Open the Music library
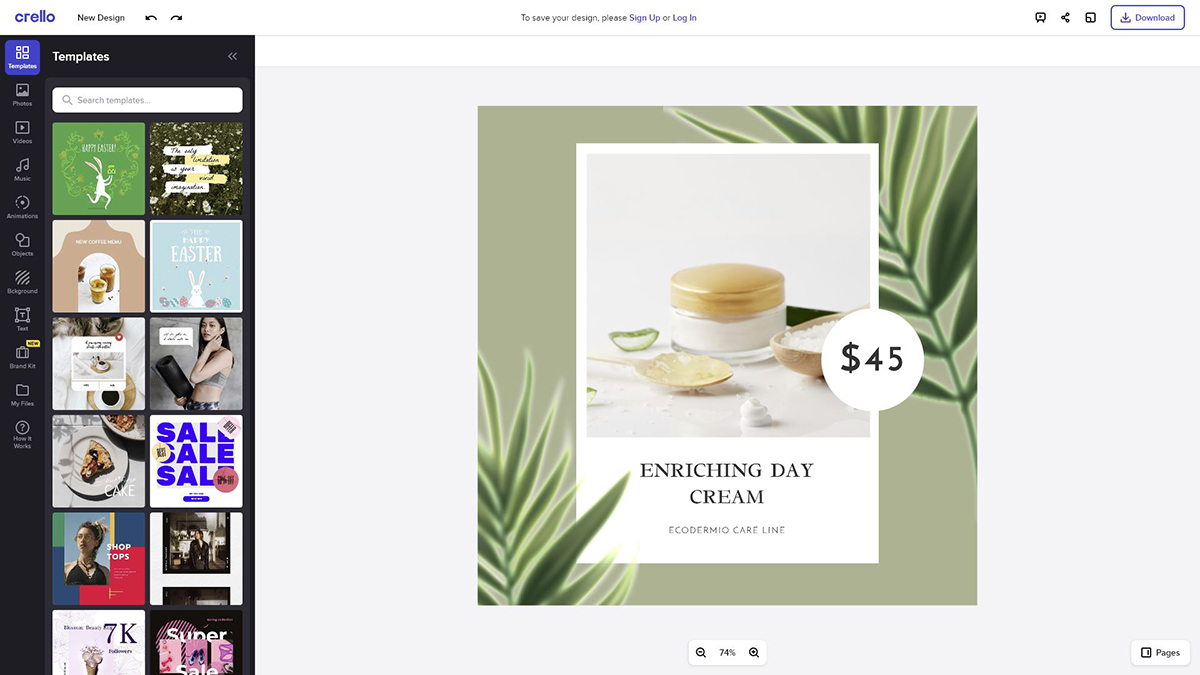 [22, 169]
